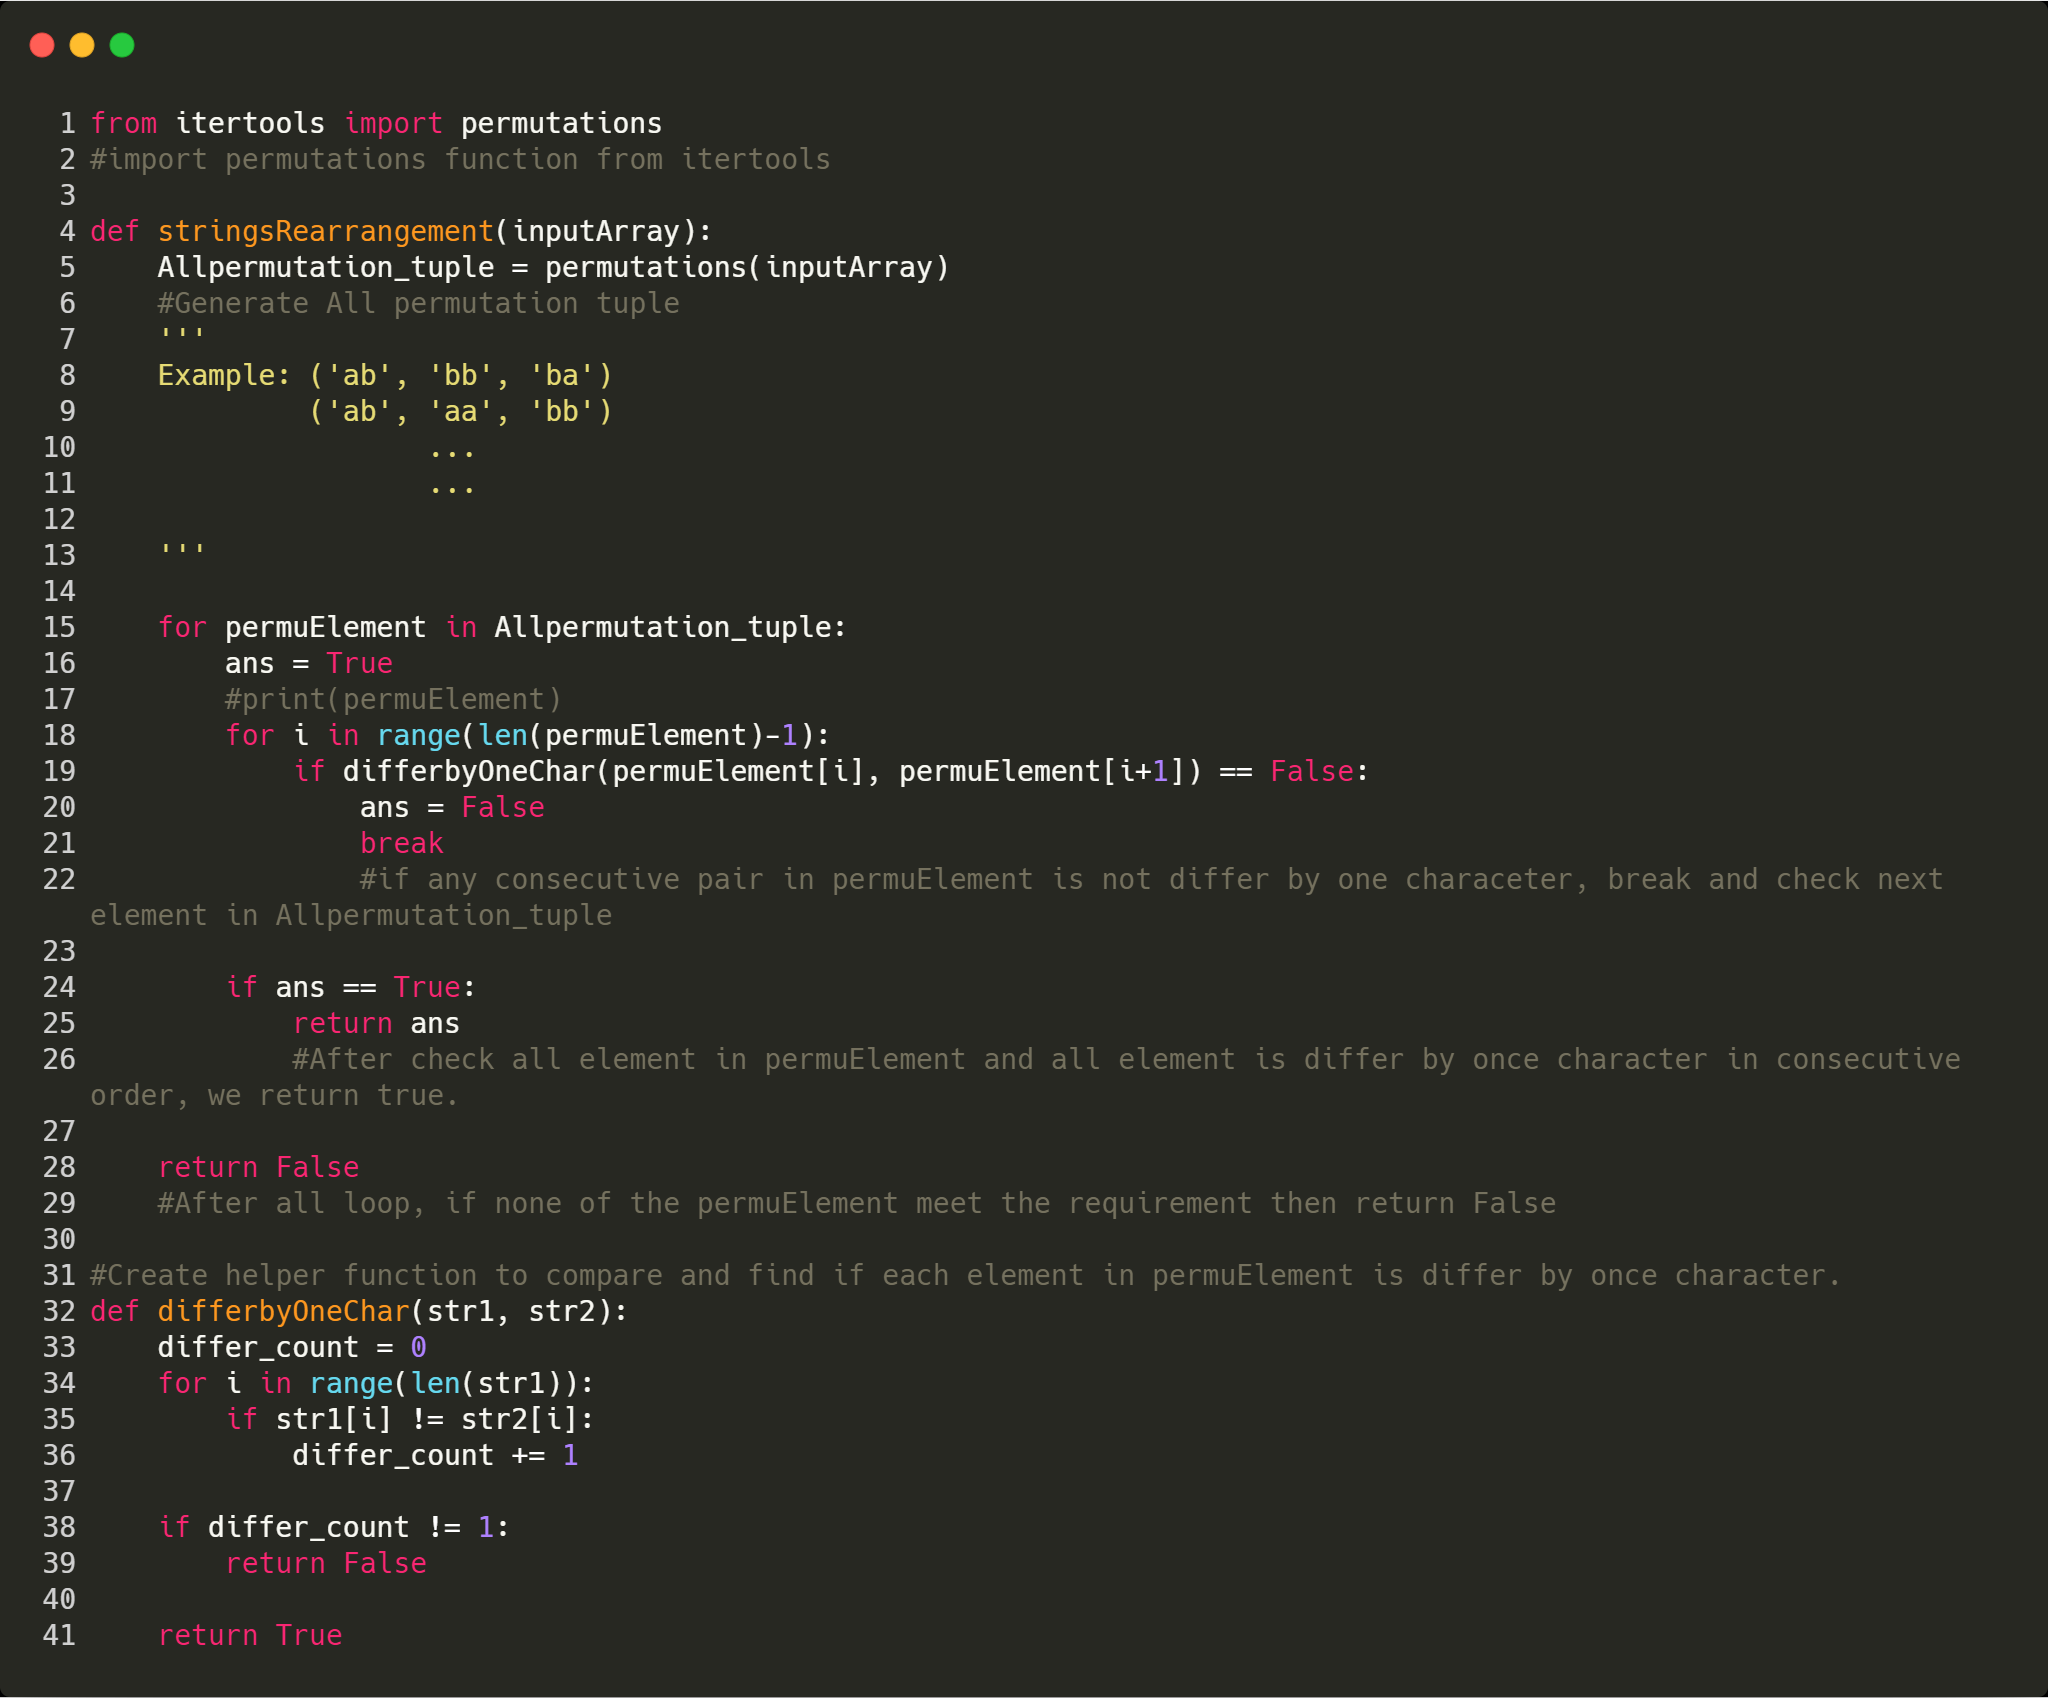This screenshot has height=1698, width=2048.
Task: Click 'return ans' statement on line 25
Action: pos(375,1023)
